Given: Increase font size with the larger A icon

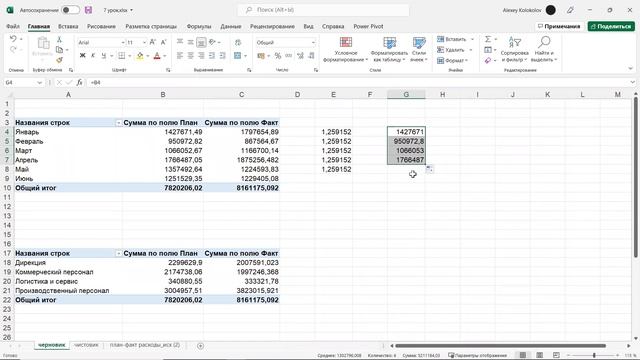Looking at the screenshot, I should point(153,42).
